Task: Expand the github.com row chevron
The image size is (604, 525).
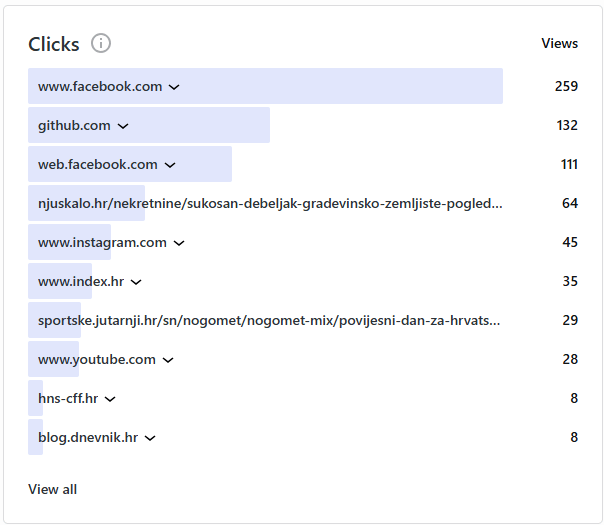Action: click(123, 126)
